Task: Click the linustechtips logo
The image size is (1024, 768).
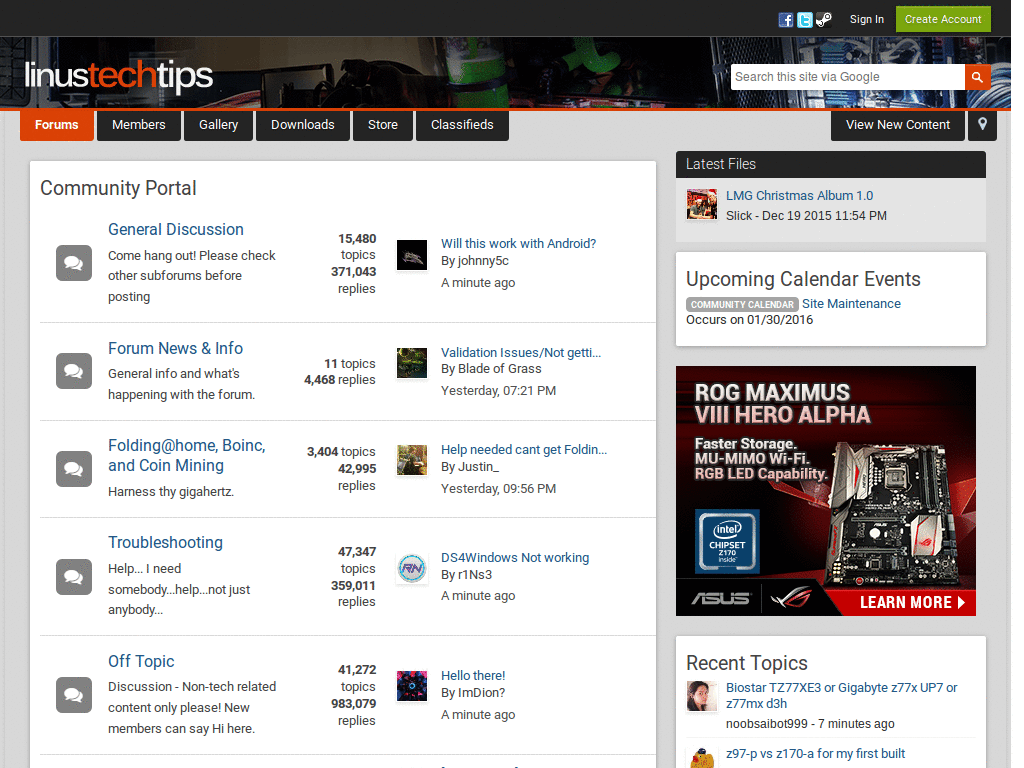Action: click(119, 76)
